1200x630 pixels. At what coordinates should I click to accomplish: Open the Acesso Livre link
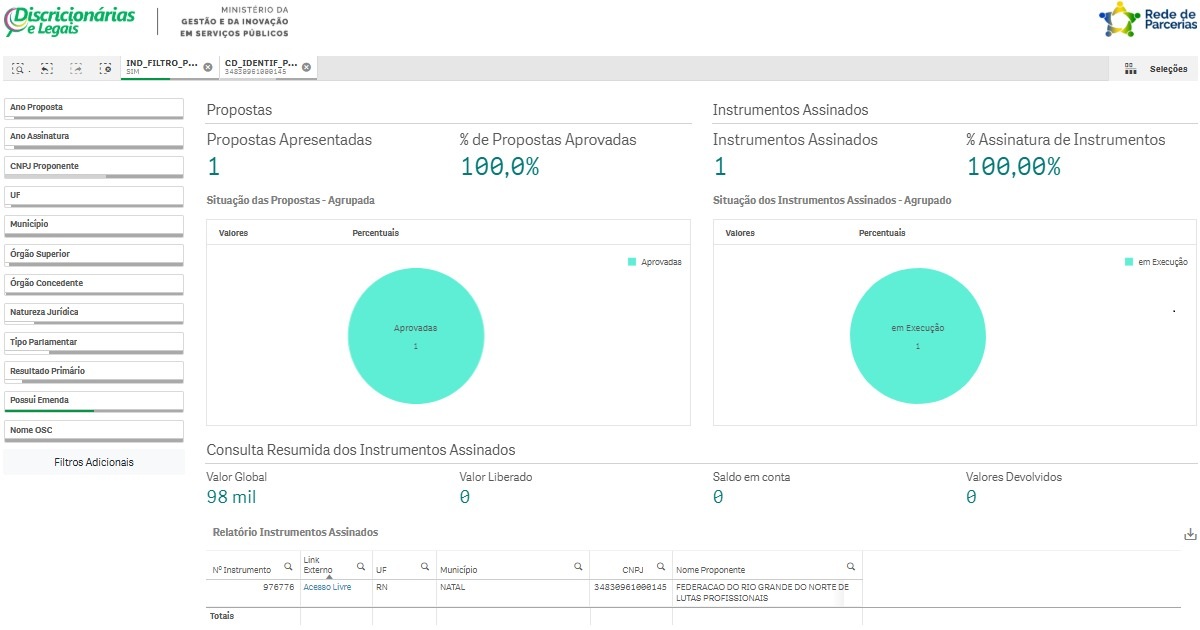(x=327, y=587)
